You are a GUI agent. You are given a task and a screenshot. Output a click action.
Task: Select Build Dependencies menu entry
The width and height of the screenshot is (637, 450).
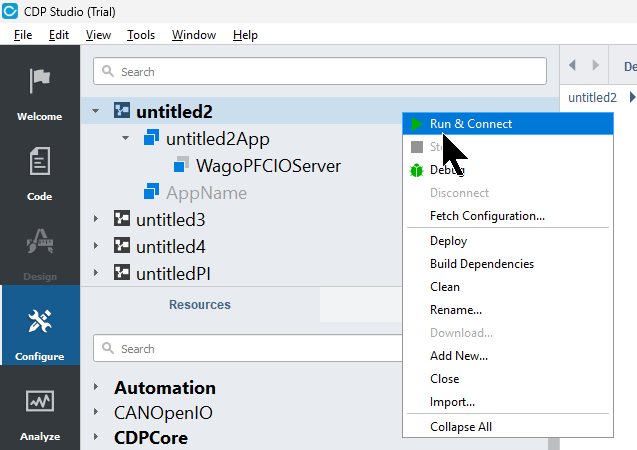click(x=508, y=264)
